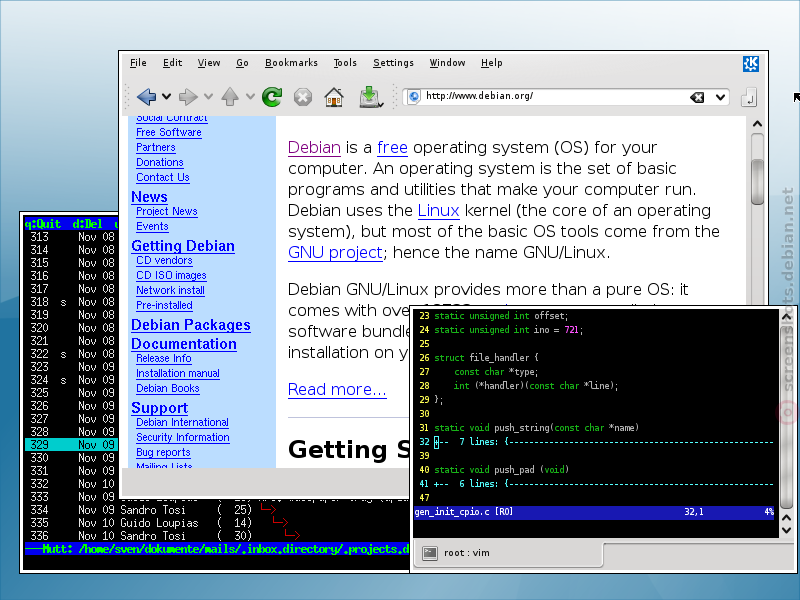Open the Donations link
800x600 pixels.
160,162
